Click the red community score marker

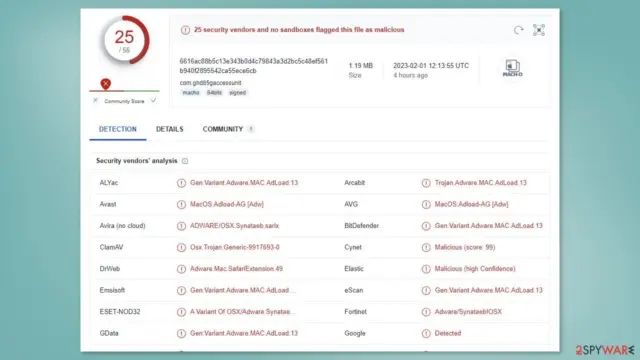tap(106, 84)
